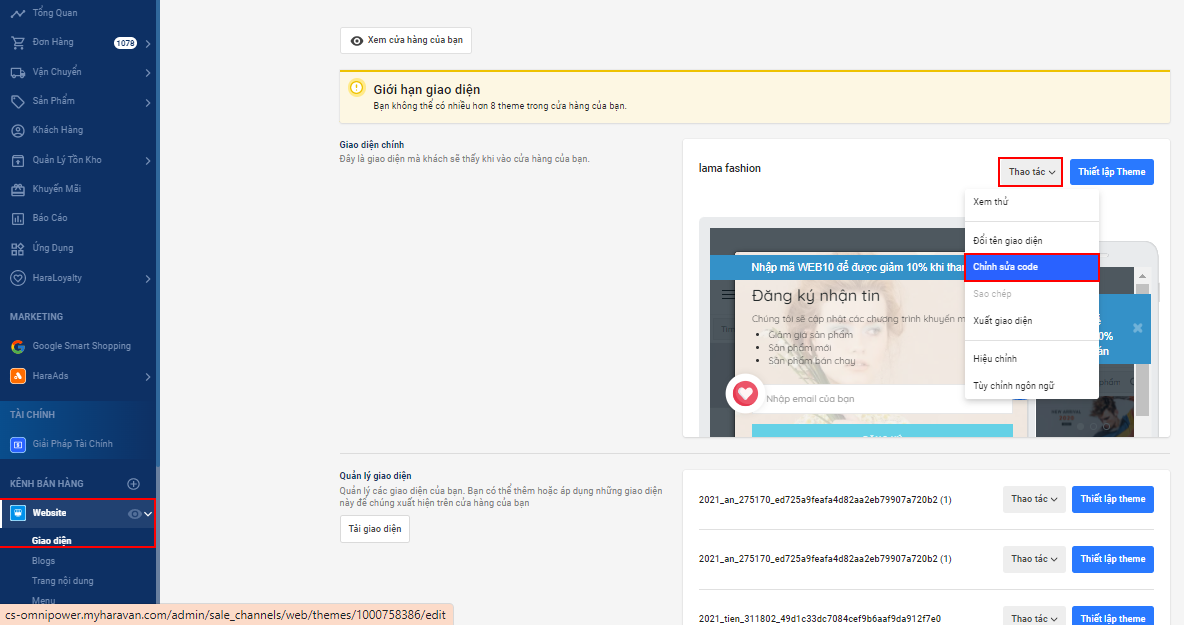Open Thao tác dropdown for lama fashion
1184x625 pixels.
click(1031, 172)
